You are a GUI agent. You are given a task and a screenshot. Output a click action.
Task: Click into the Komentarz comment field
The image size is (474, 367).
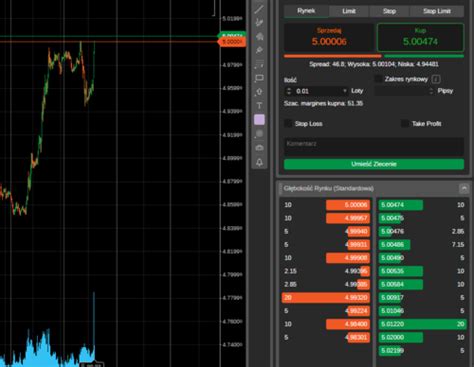(x=374, y=146)
